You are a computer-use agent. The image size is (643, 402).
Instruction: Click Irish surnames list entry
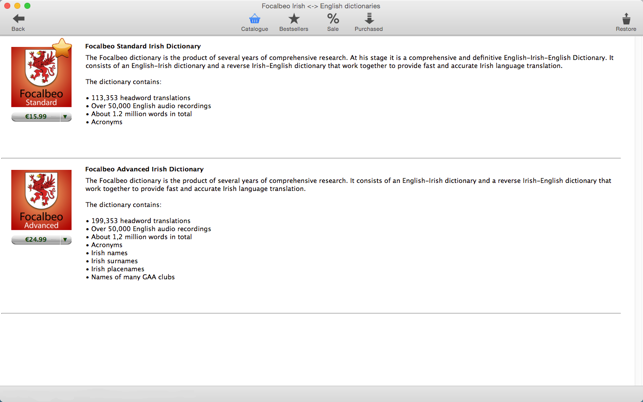click(x=112, y=261)
